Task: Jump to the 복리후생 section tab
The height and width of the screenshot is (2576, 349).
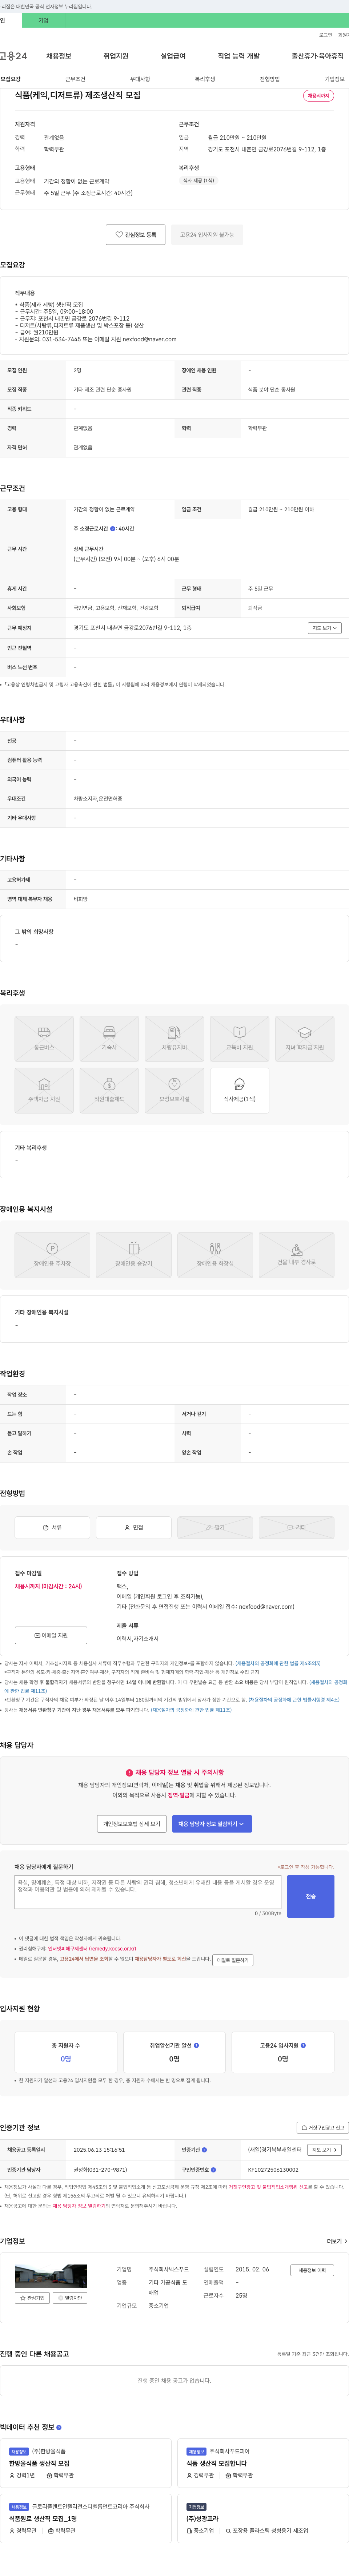Action: 205,79
